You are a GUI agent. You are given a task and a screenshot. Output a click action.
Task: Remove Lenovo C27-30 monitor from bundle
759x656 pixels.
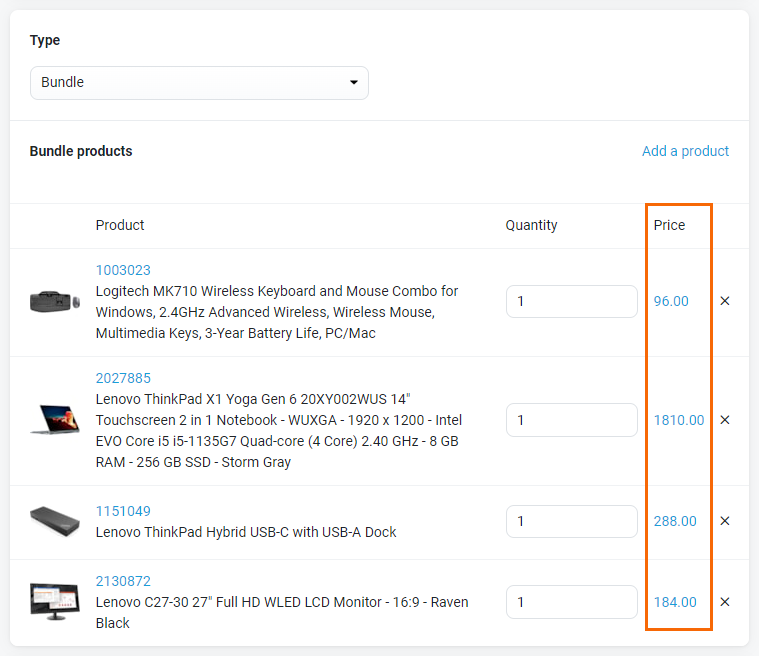coord(725,602)
